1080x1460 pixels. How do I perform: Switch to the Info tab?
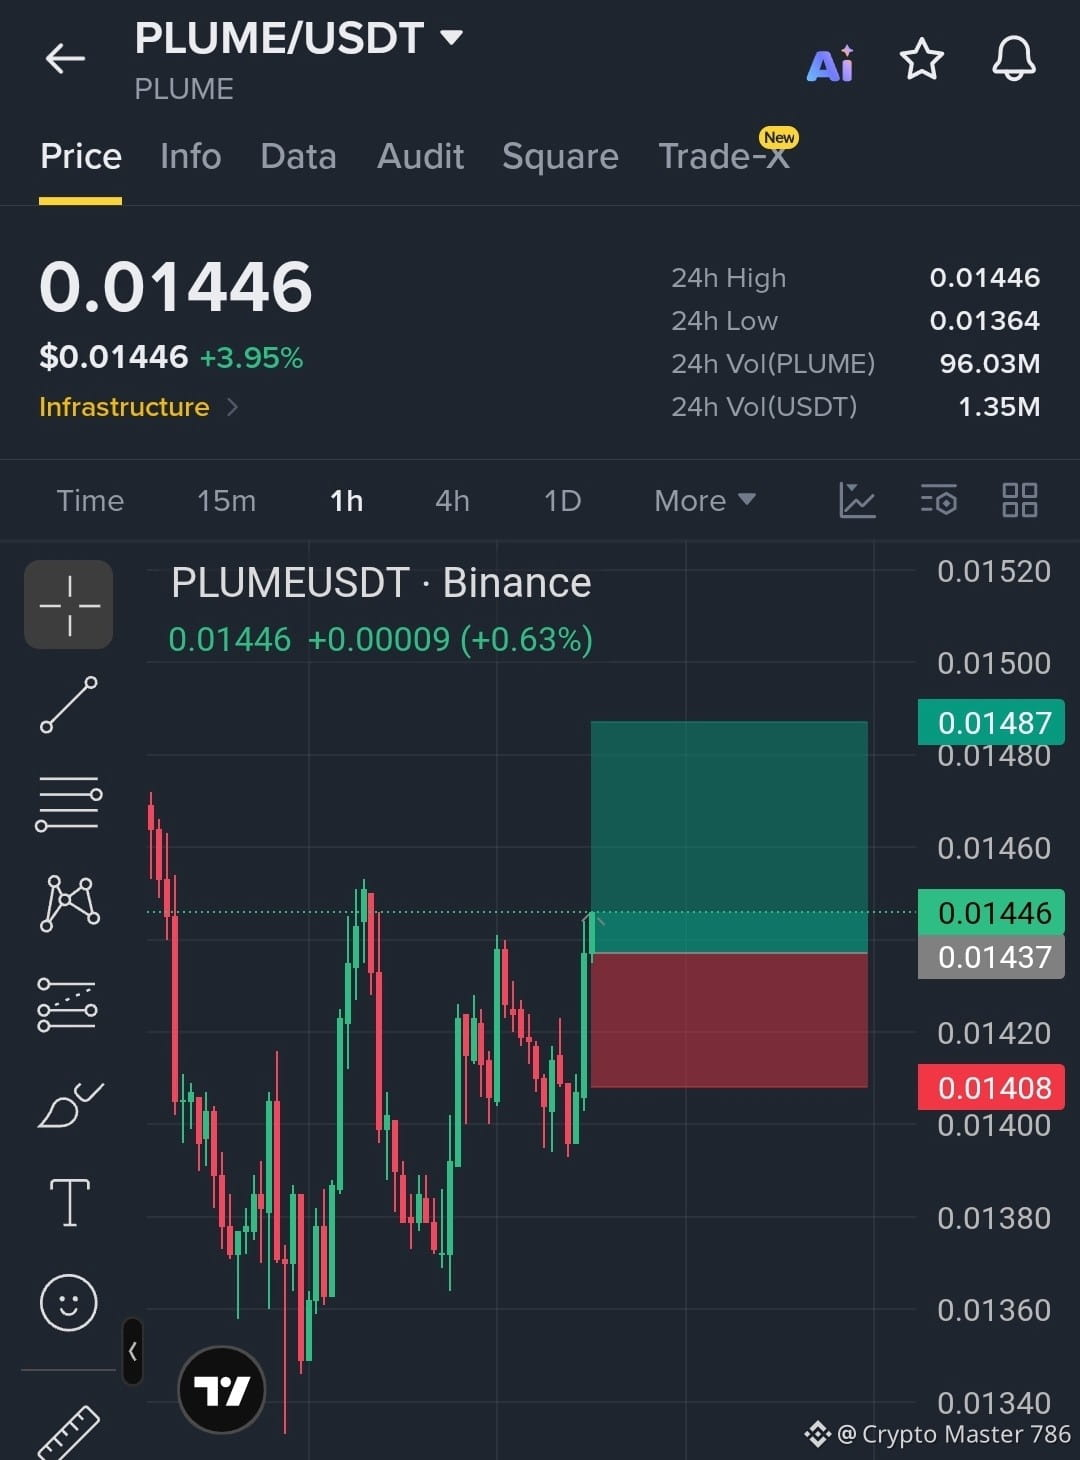point(190,157)
